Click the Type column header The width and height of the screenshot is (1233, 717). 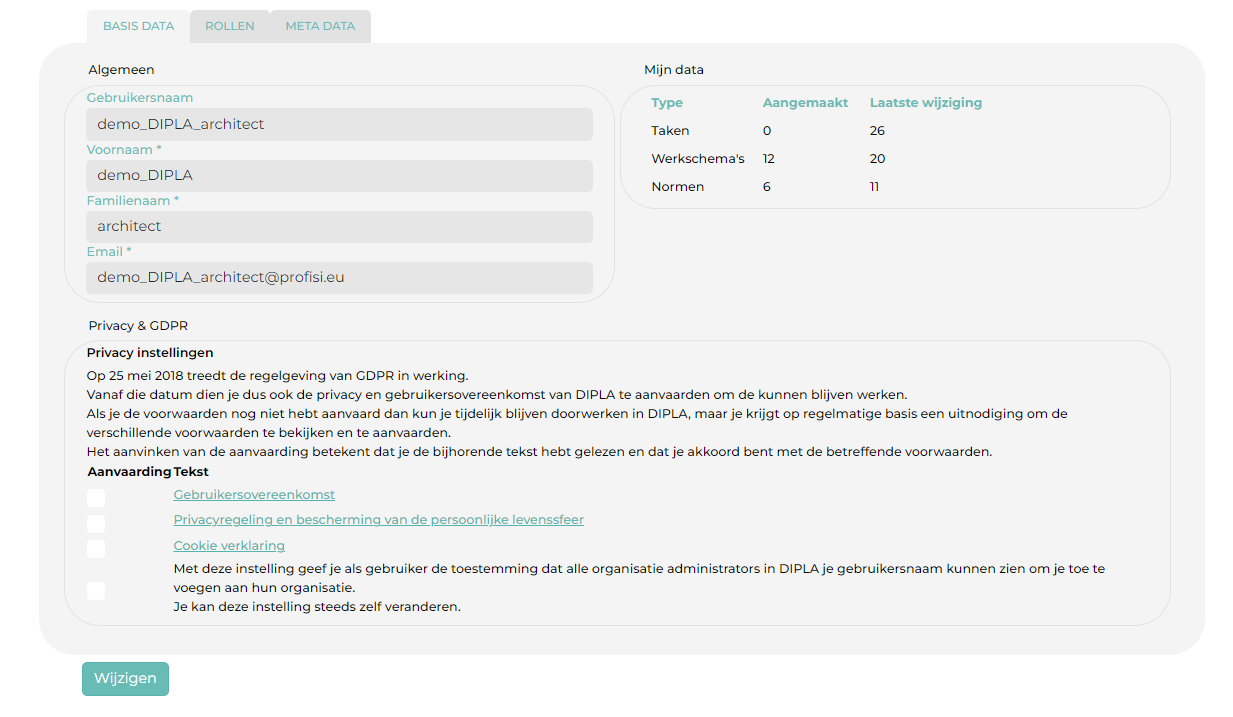(x=667, y=103)
